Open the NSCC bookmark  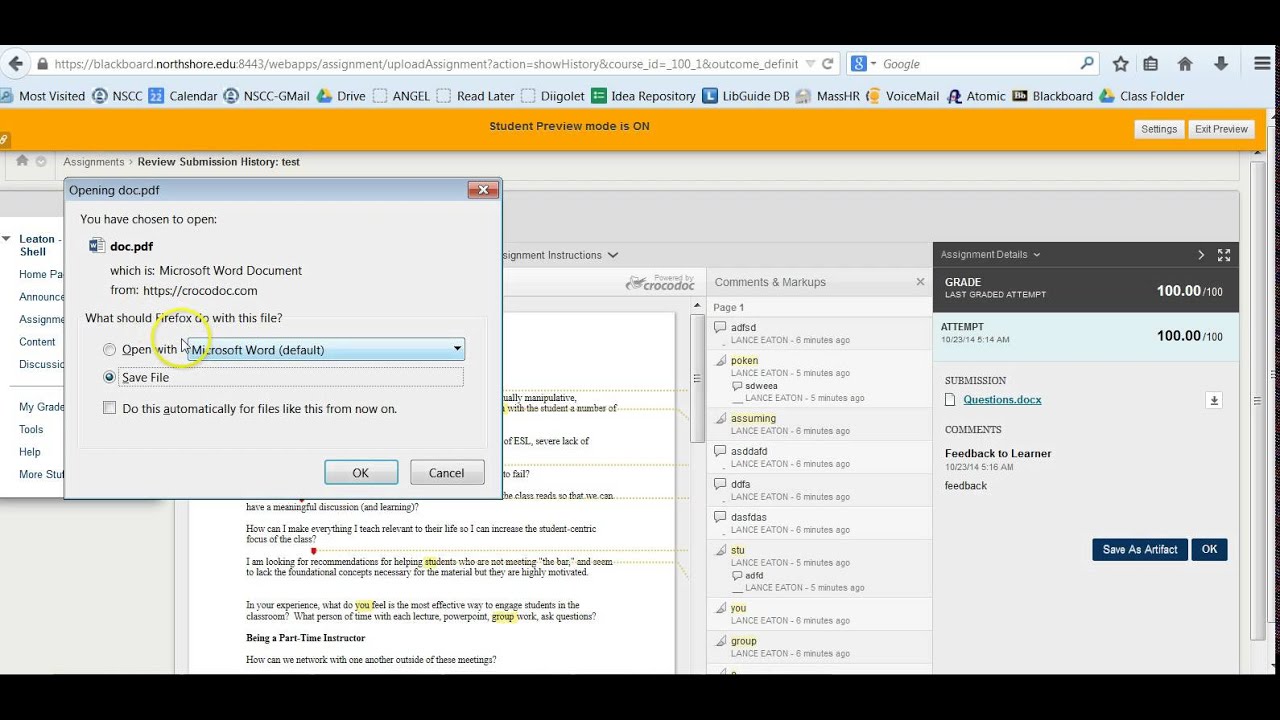click(x=117, y=96)
